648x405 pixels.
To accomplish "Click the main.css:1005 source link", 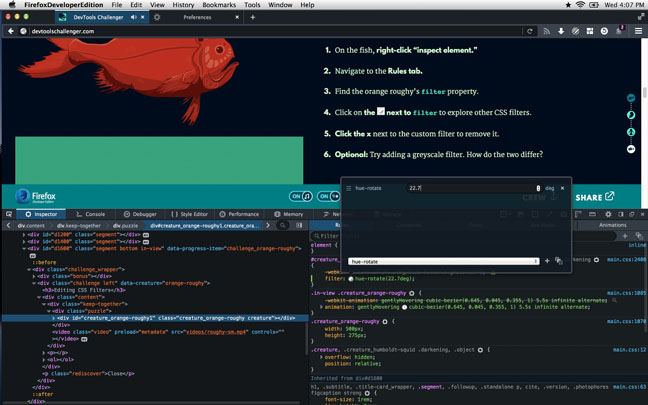I will pos(626,293).
